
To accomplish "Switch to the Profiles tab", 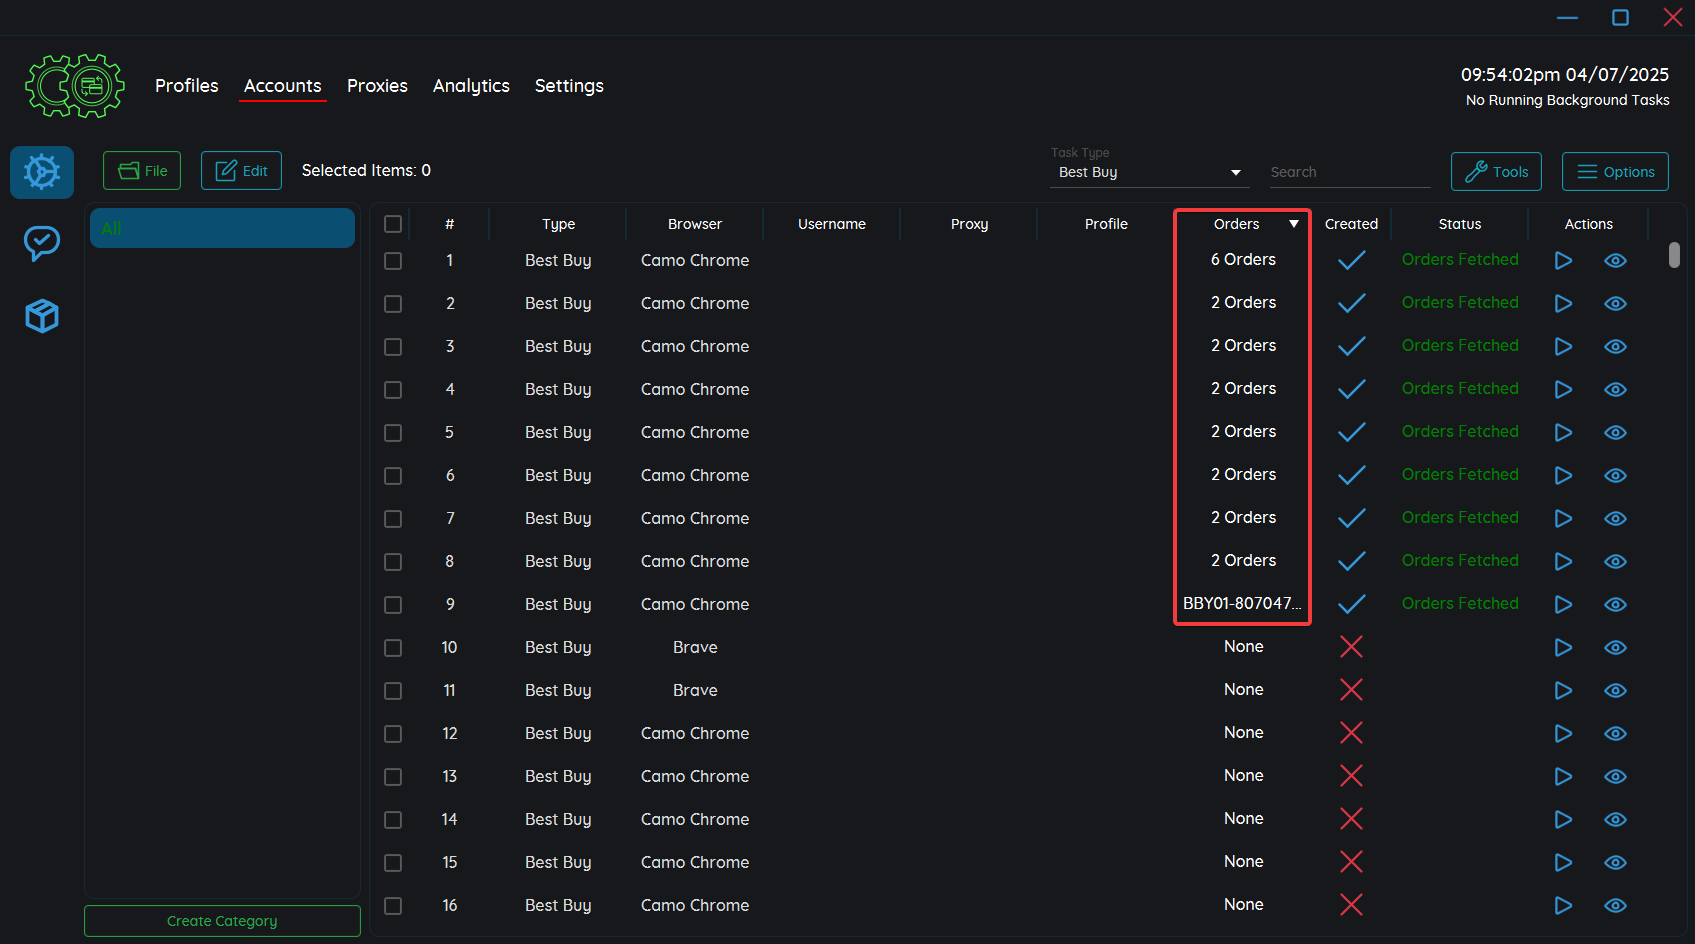I will 186,86.
